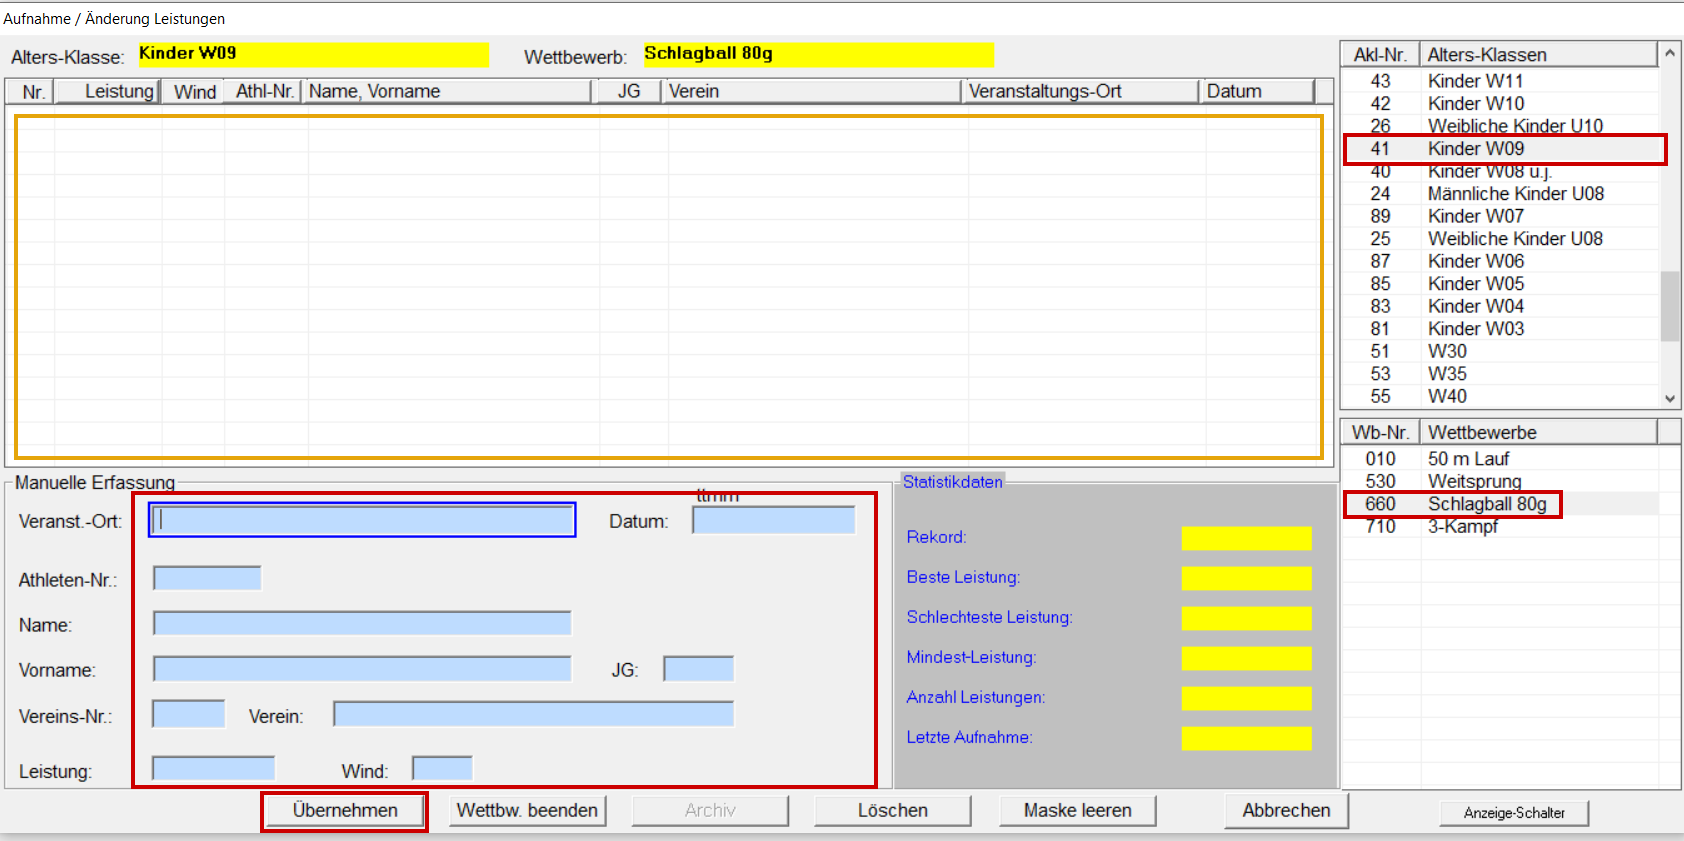Click the Athleten-Nr. text field
The width and height of the screenshot is (1684, 841).
pos(207,579)
